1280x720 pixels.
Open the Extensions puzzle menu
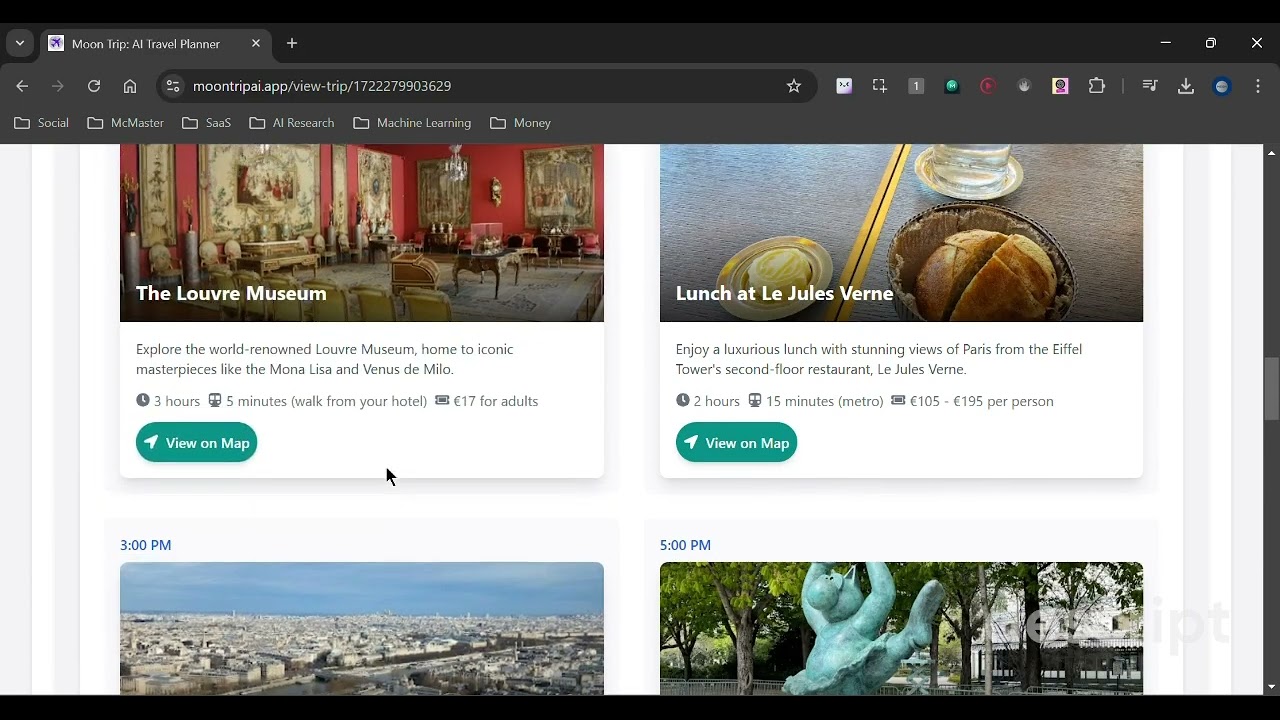point(1097,86)
